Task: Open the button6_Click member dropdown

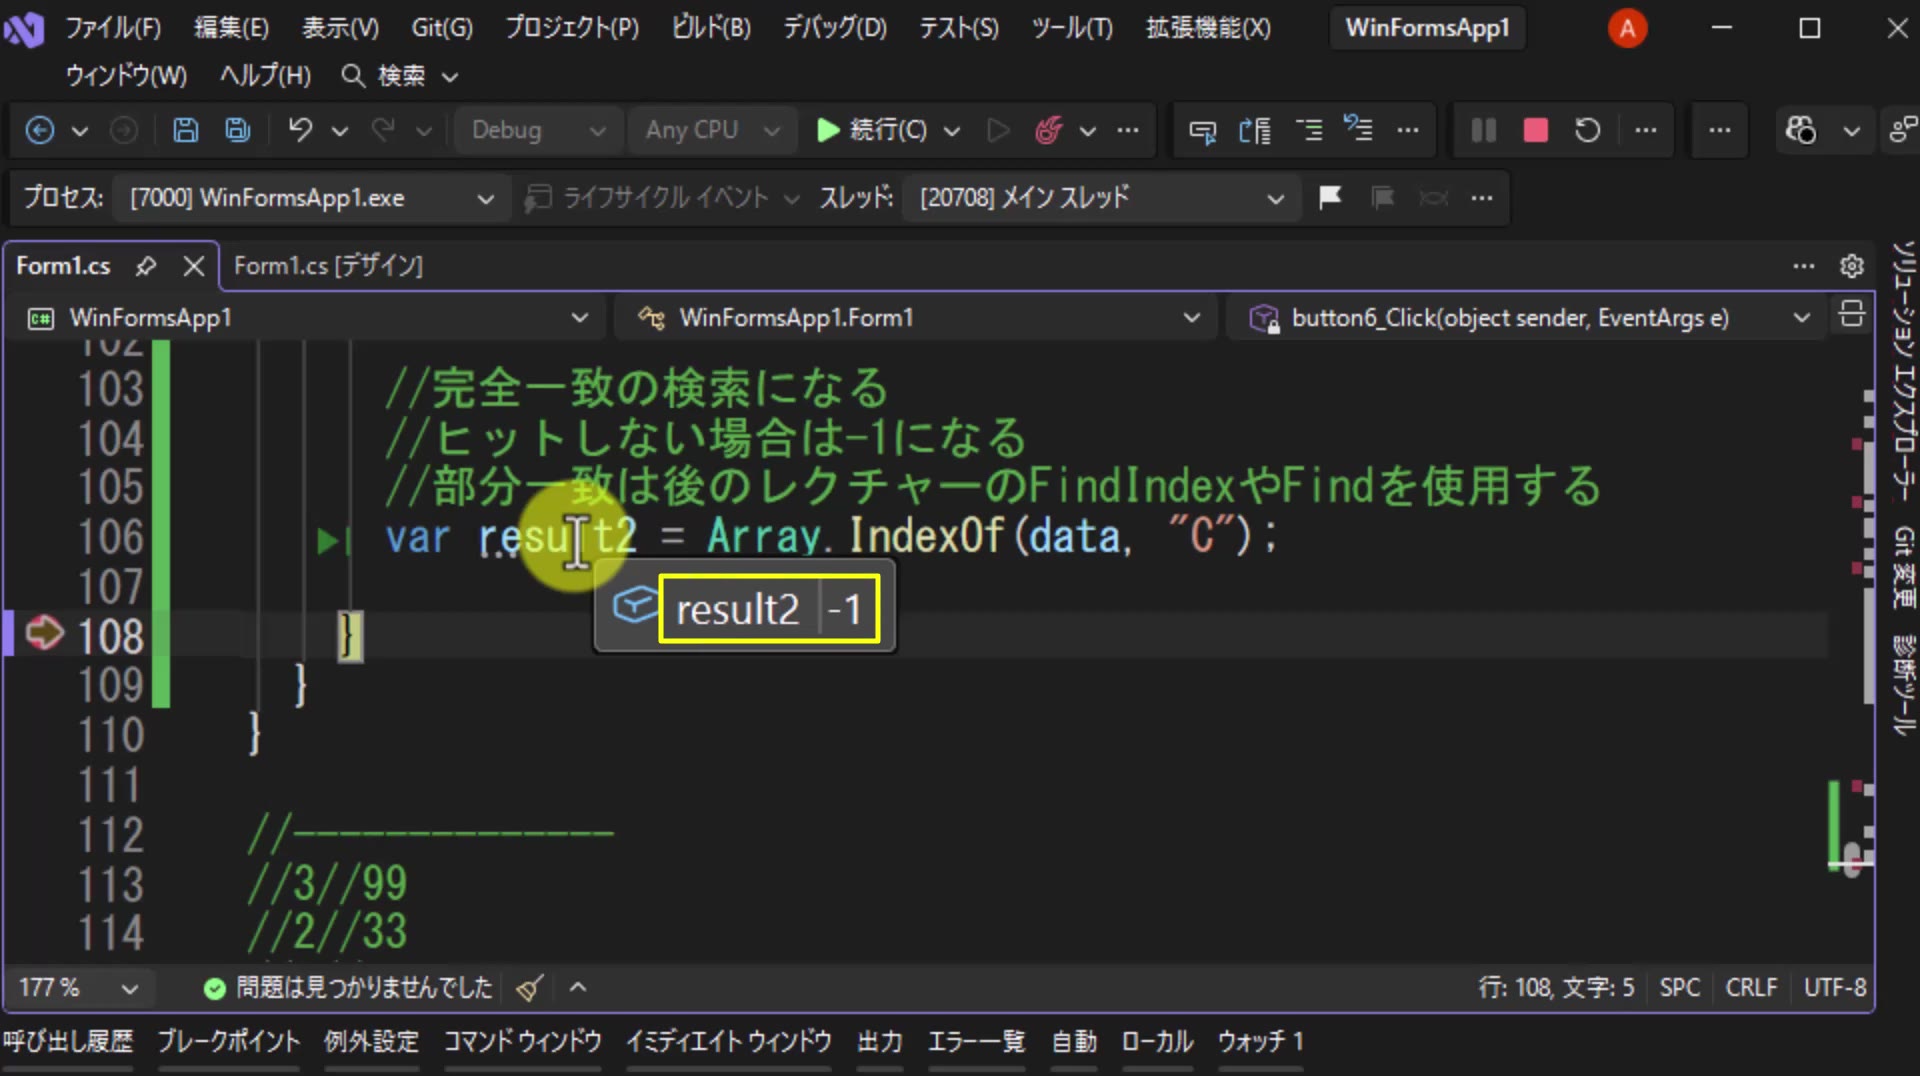Action: click(x=1527, y=318)
